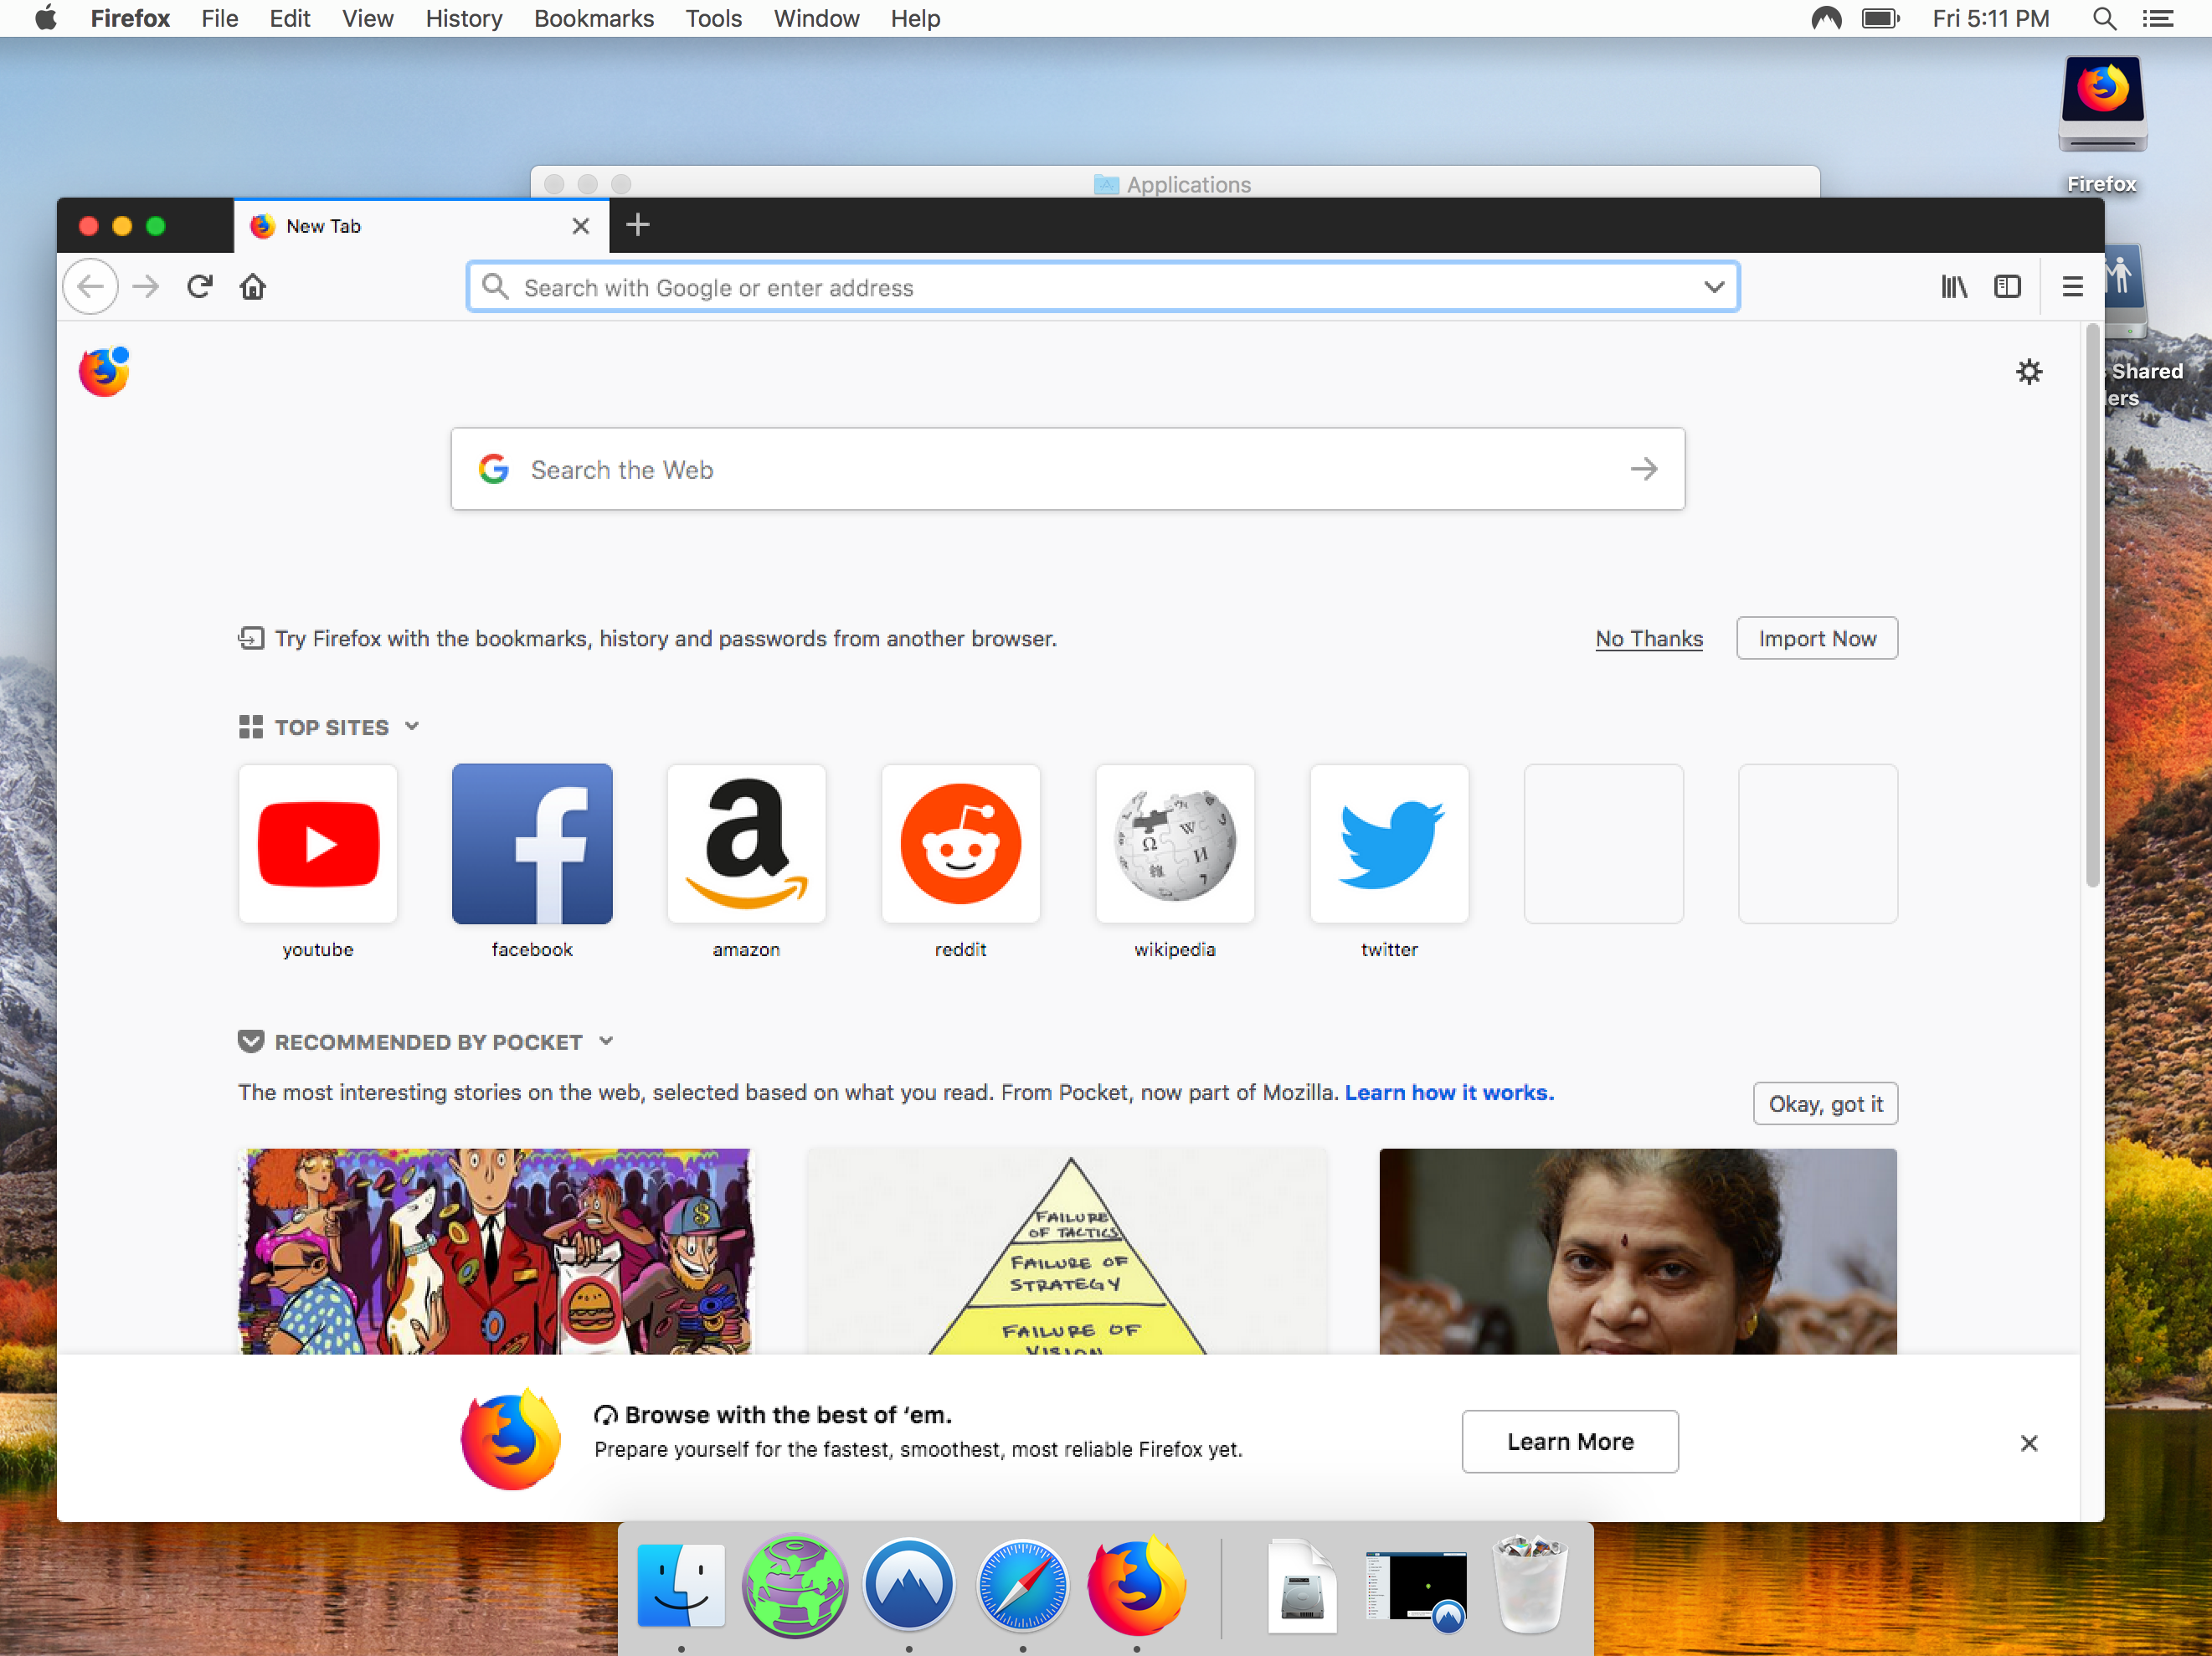This screenshot has width=2212, height=1656.
Task: Click the Firefox logo with notification dot
Action: coord(105,372)
